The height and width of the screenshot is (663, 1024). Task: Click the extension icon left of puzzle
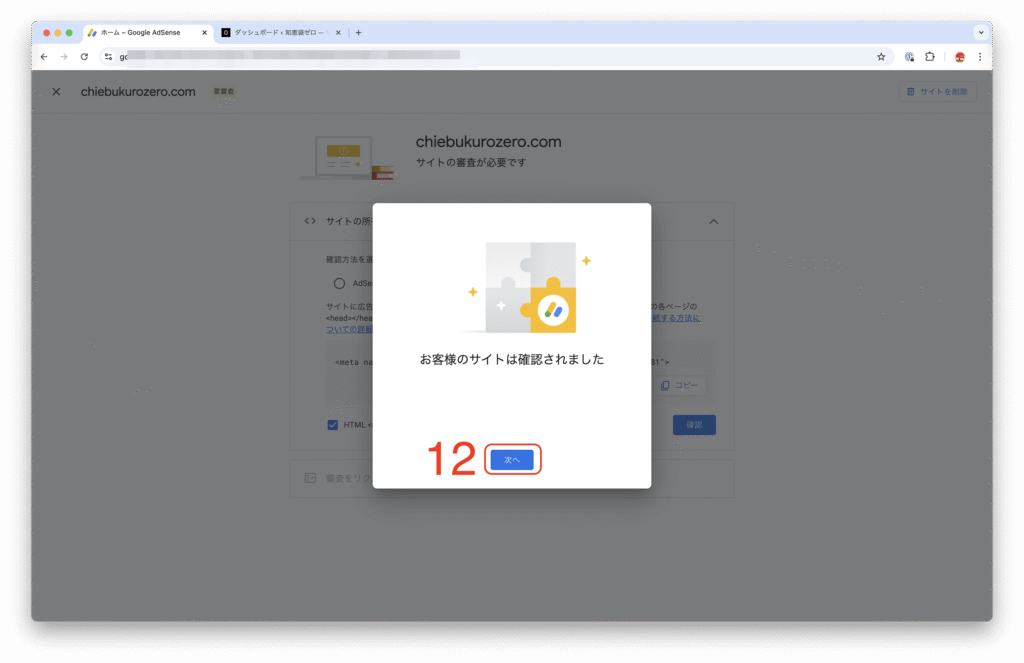[909, 57]
